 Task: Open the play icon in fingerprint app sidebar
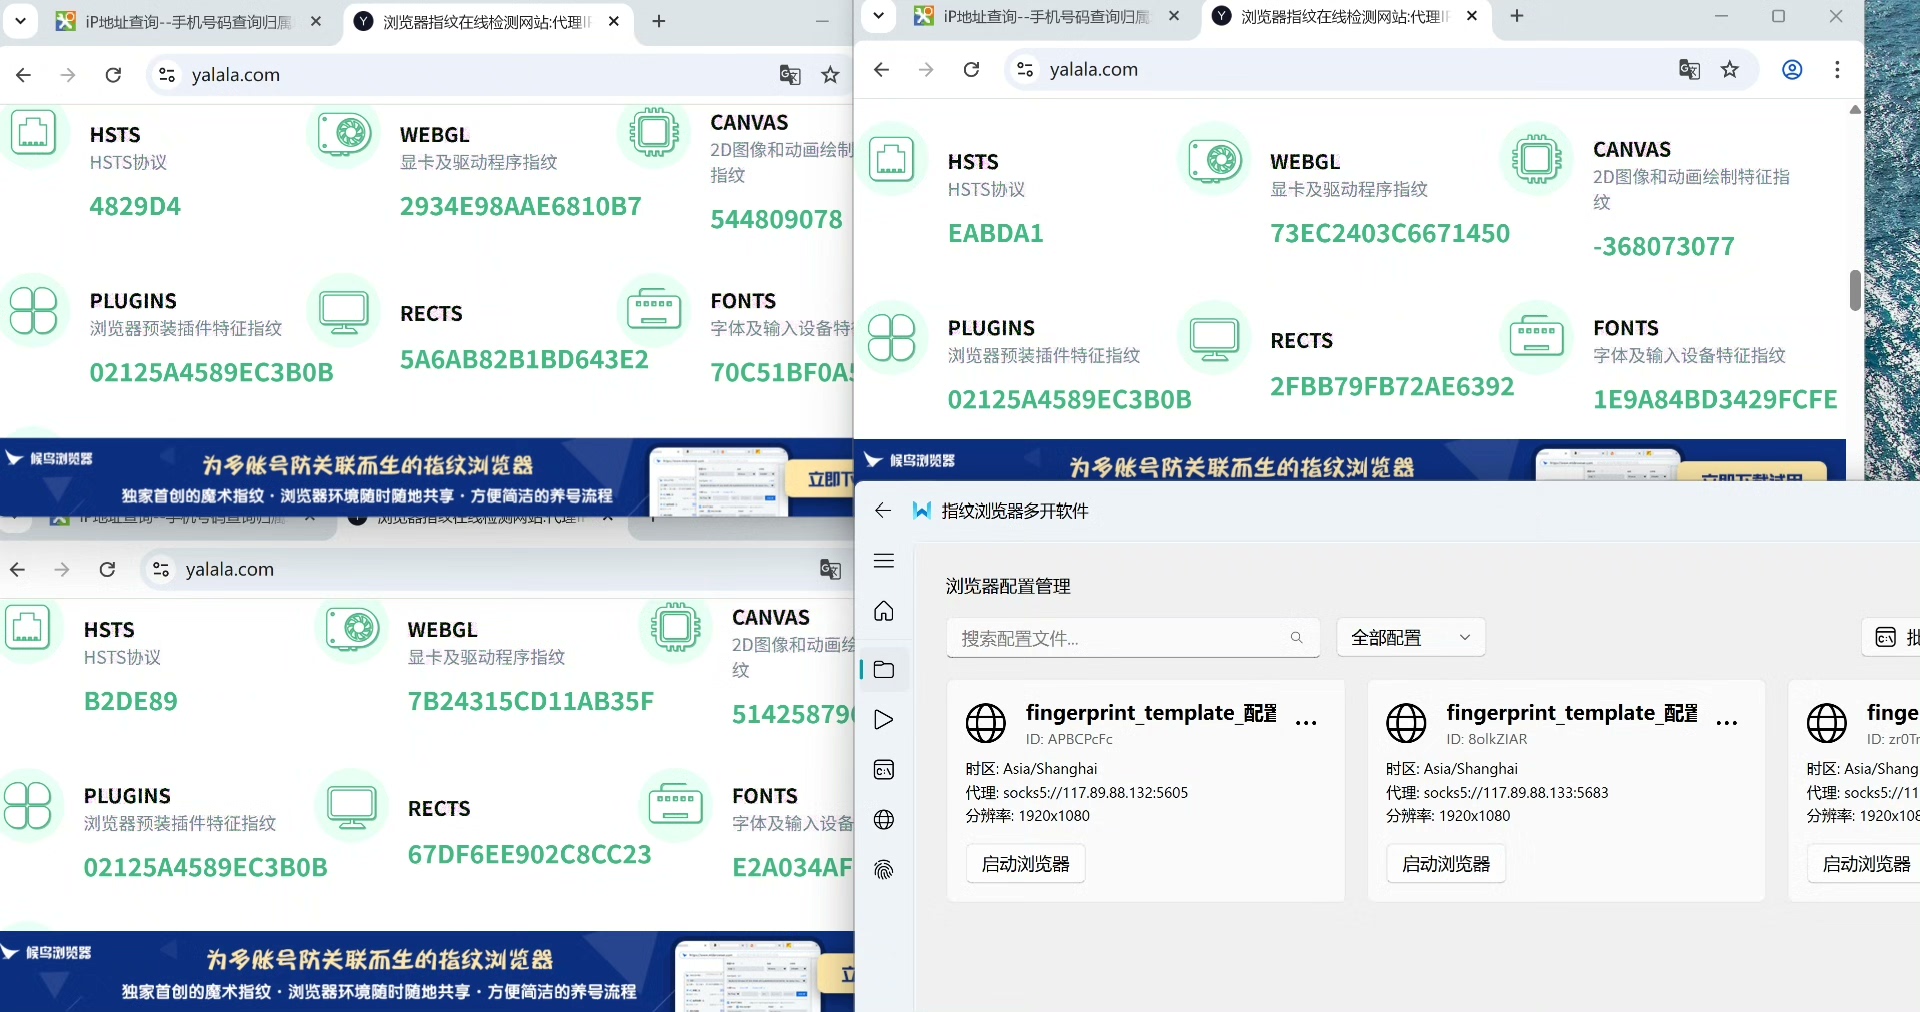883,720
